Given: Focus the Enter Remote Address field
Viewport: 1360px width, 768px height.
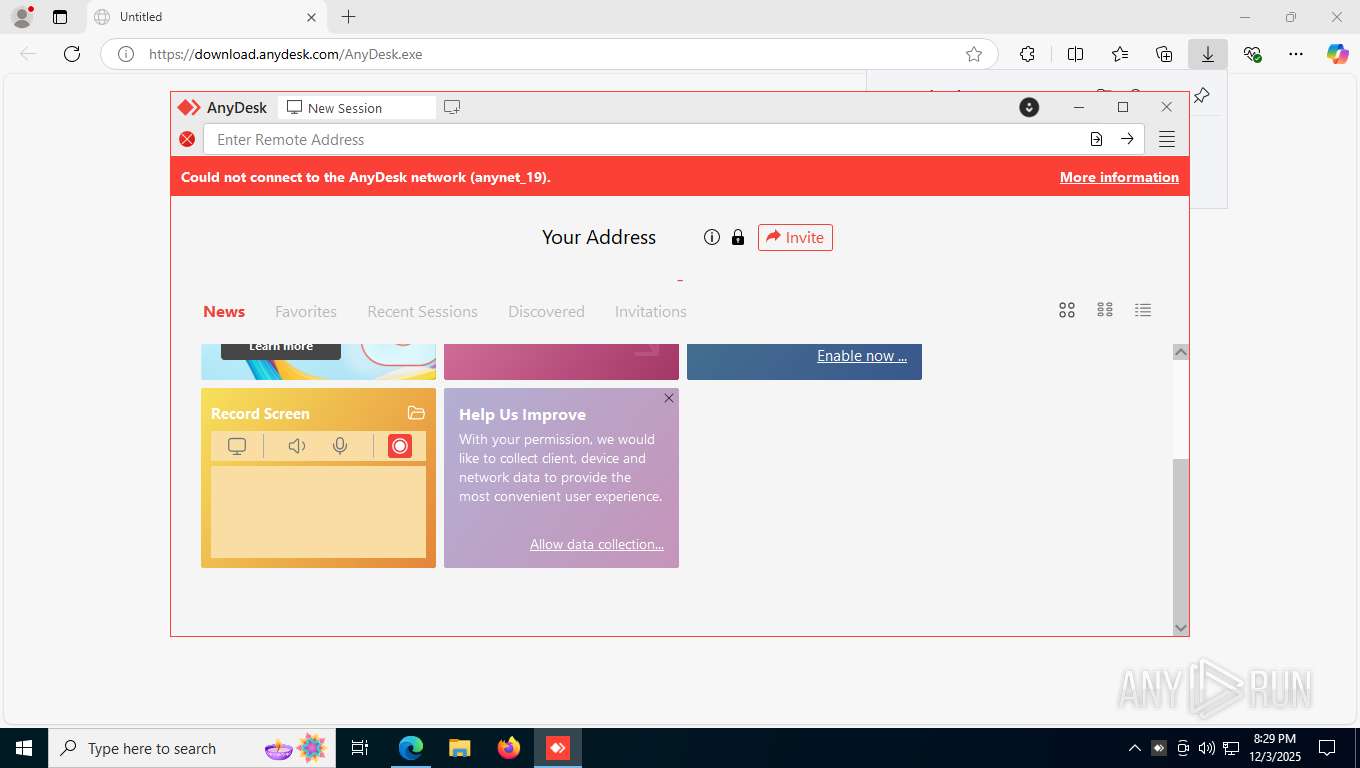Looking at the screenshot, I should (x=646, y=139).
